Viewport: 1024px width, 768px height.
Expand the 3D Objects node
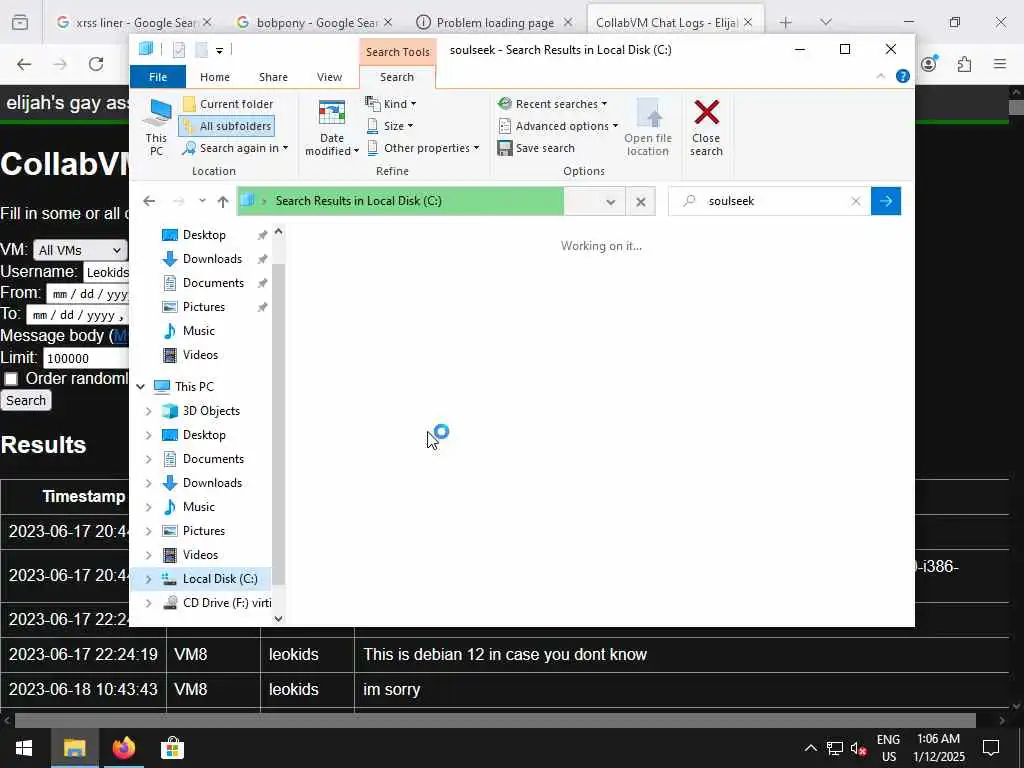pyautogui.click(x=148, y=411)
